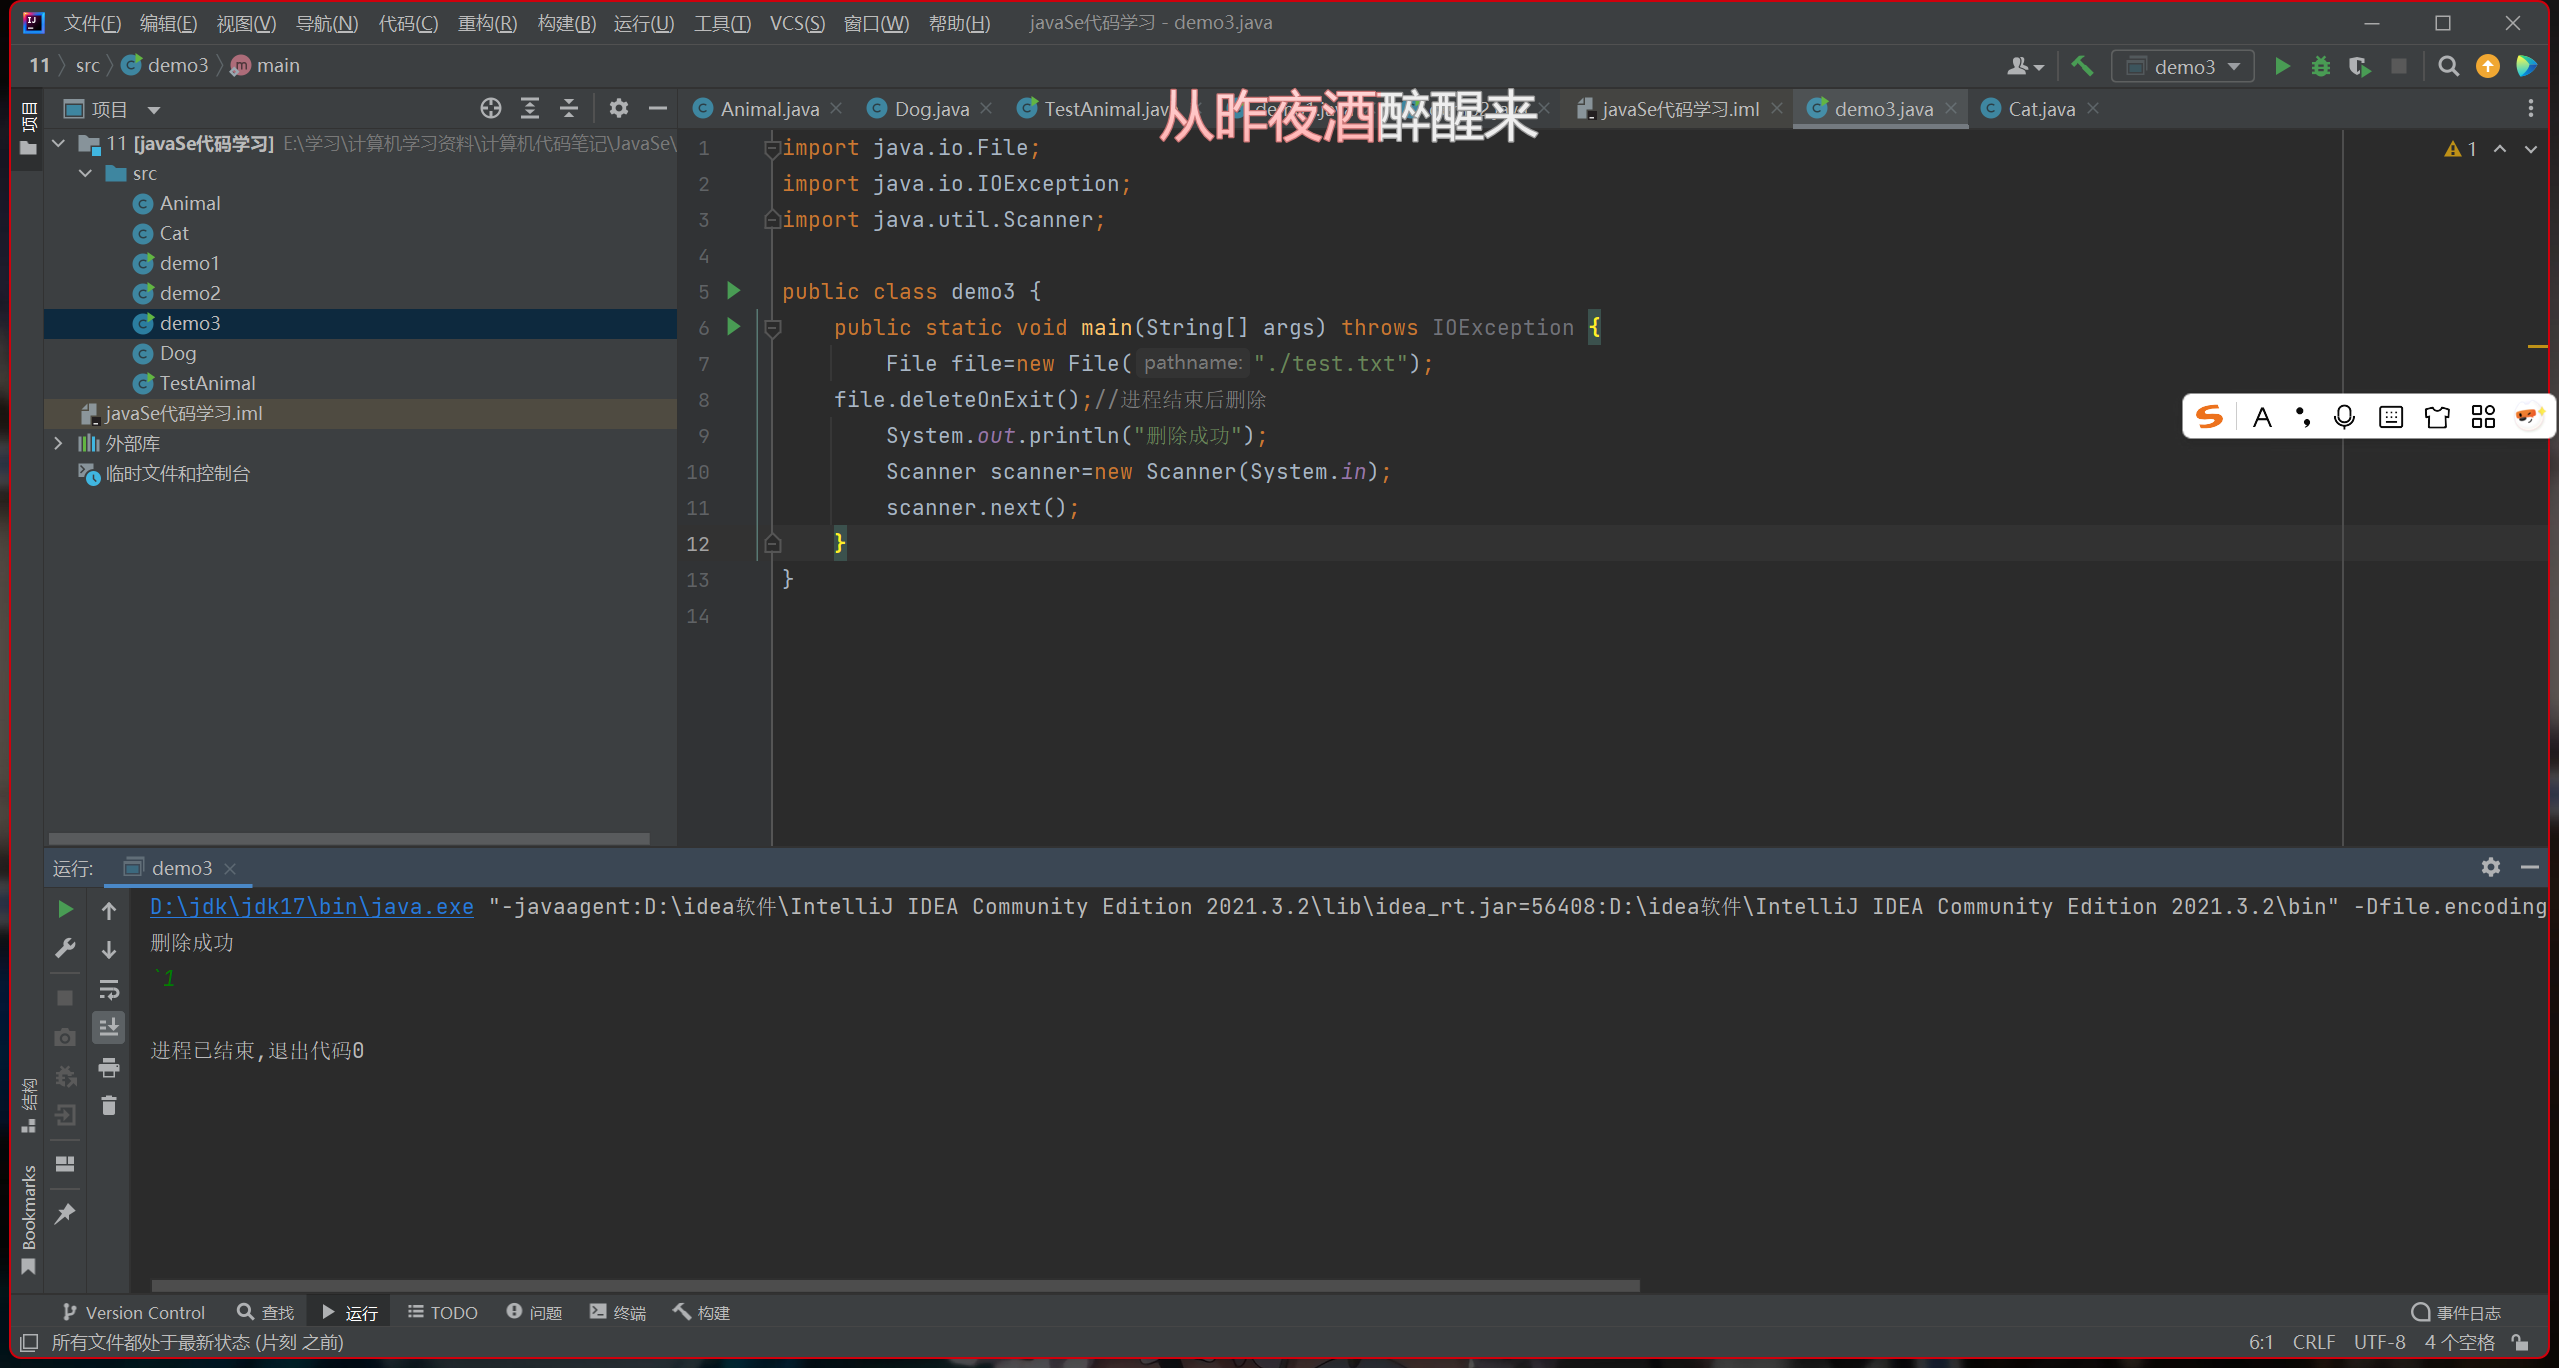Click the Build project hammer icon
Viewport: 2559px width, 1368px height.
(x=2082, y=67)
